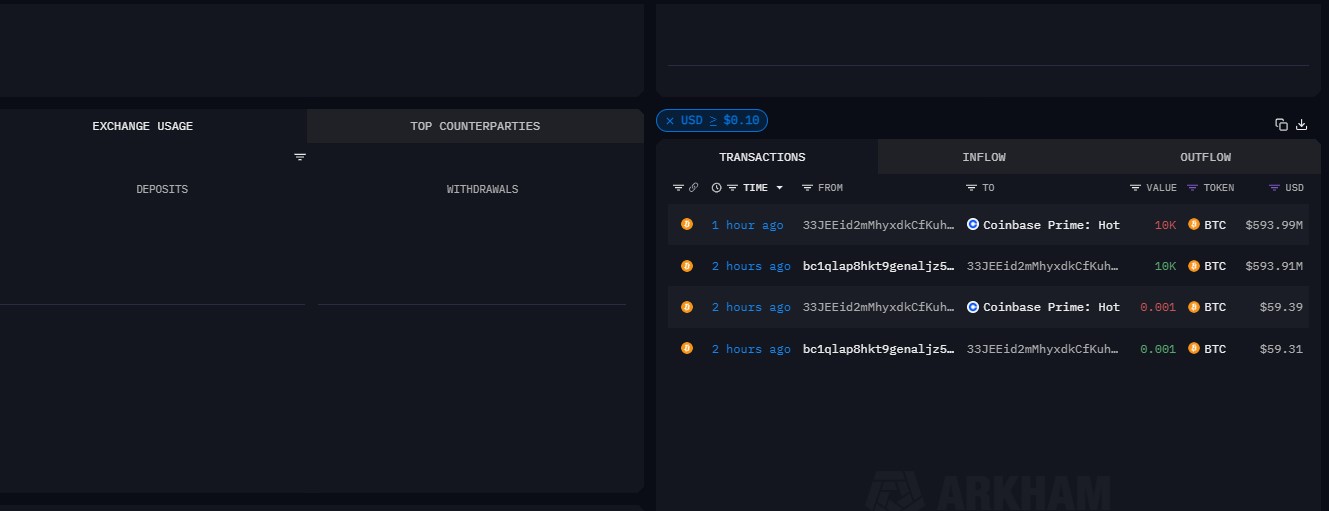Remove the USD ≥ $0.10 filter chip
This screenshot has width=1329, height=511.
pyautogui.click(x=670, y=120)
